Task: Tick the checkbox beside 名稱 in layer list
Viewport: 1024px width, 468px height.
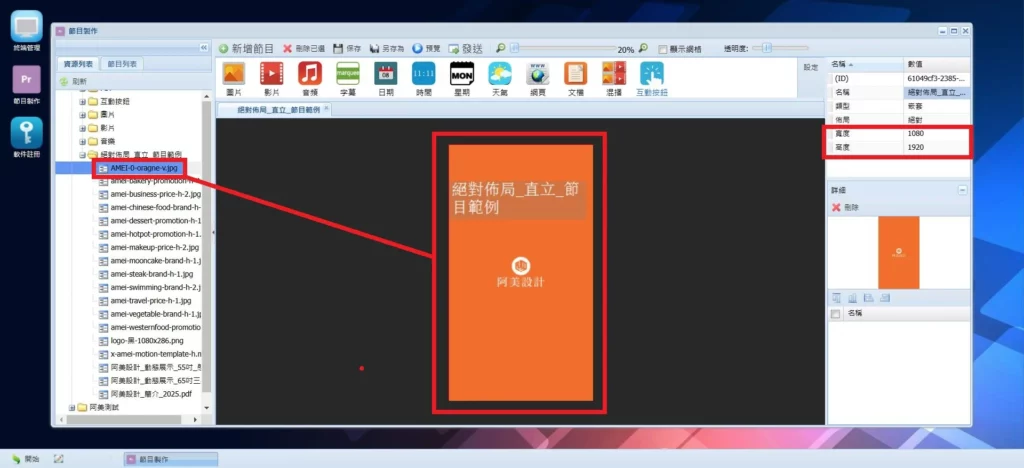Action: click(836, 314)
